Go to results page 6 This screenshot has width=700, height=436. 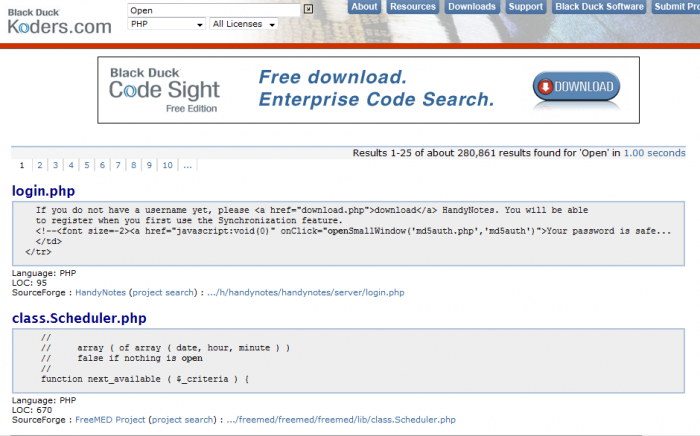point(102,166)
